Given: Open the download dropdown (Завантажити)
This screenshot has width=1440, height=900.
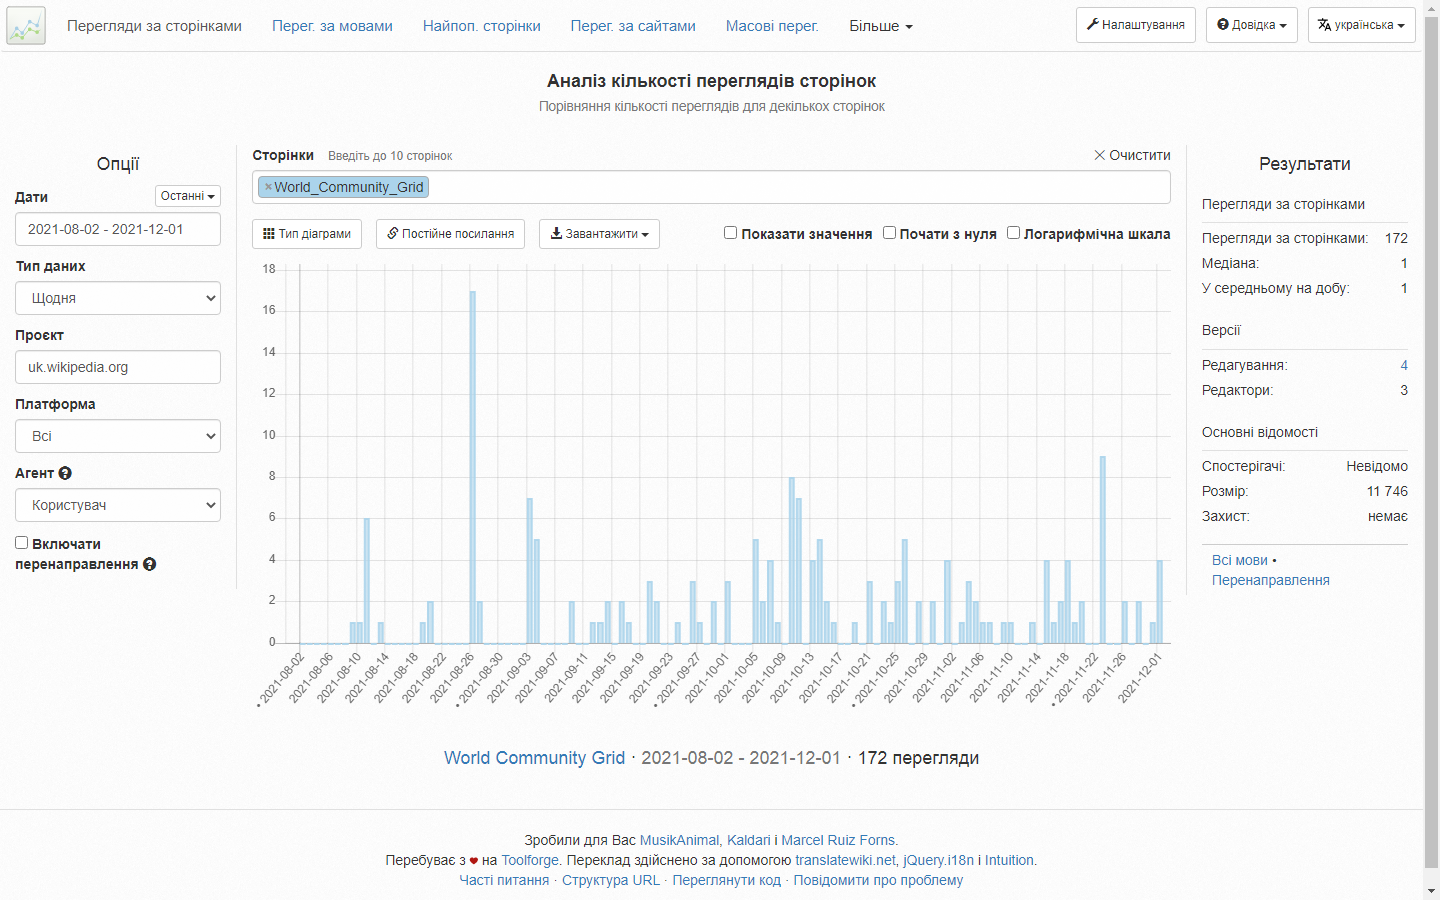Looking at the screenshot, I should (x=599, y=234).
